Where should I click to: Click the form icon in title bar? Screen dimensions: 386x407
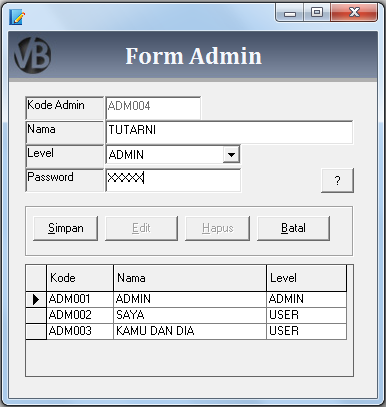click(x=17, y=17)
